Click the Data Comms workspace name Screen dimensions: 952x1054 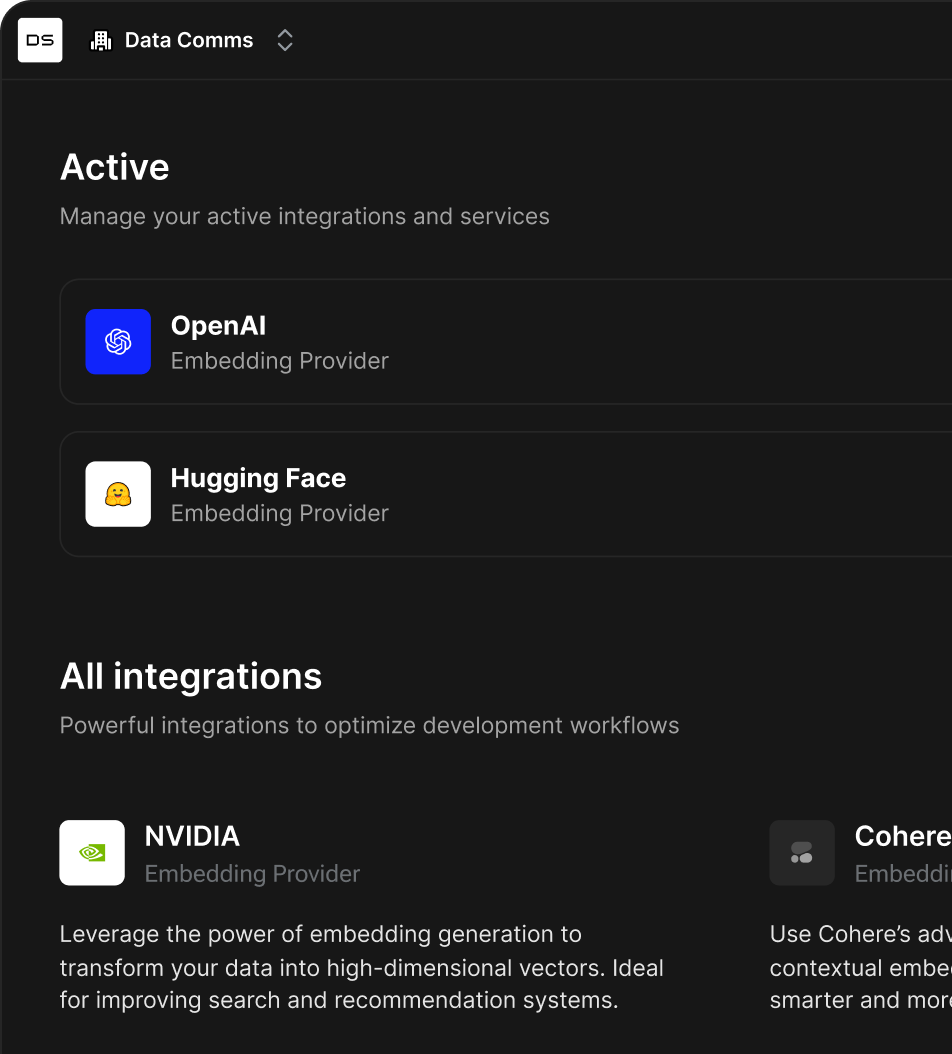188,41
